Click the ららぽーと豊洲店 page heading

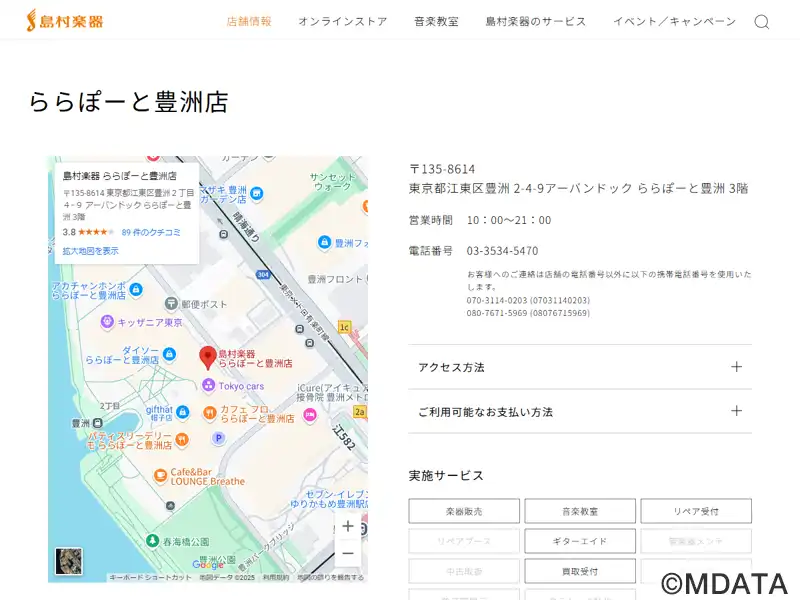point(129,102)
